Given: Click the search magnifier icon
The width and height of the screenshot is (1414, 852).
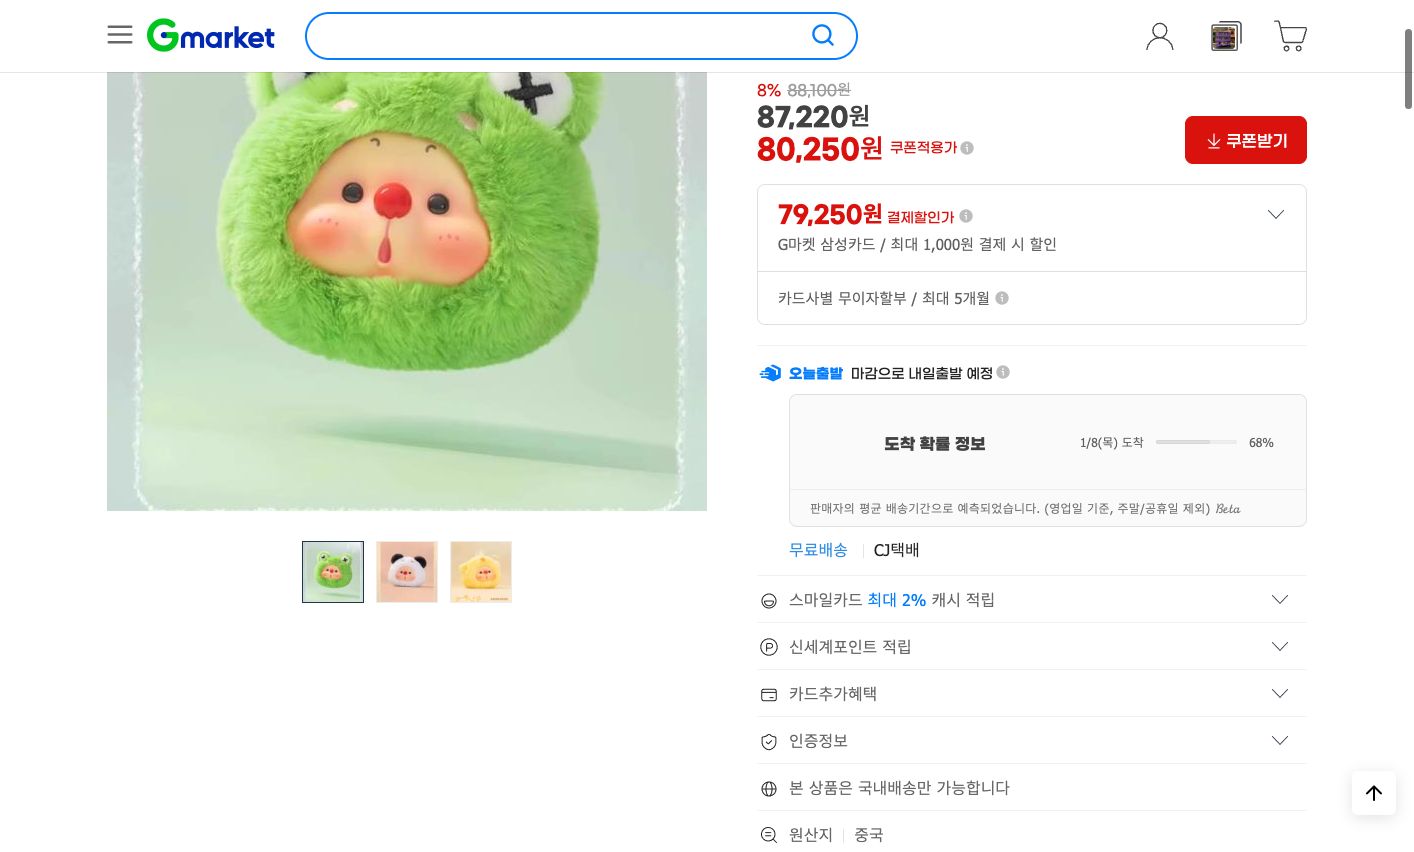Looking at the screenshot, I should point(822,35).
